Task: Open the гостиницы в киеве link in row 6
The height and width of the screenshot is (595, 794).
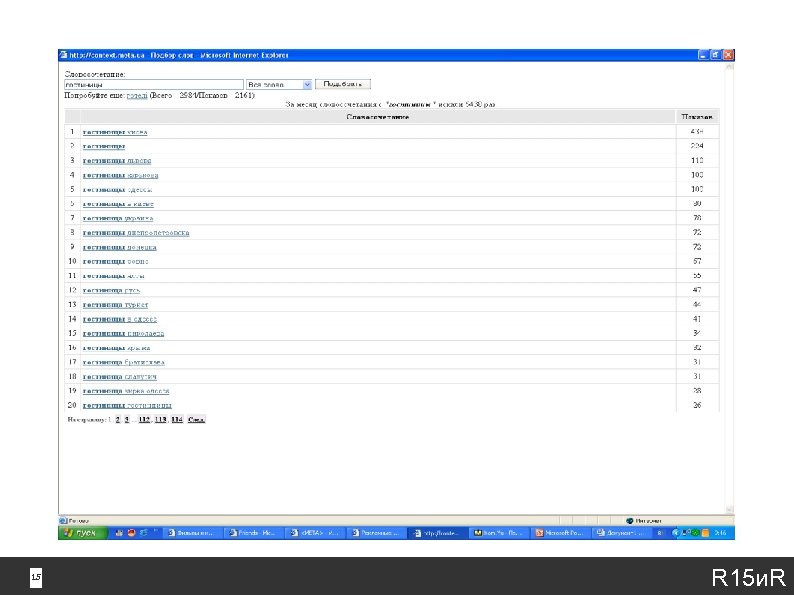Action: (x=118, y=204)
